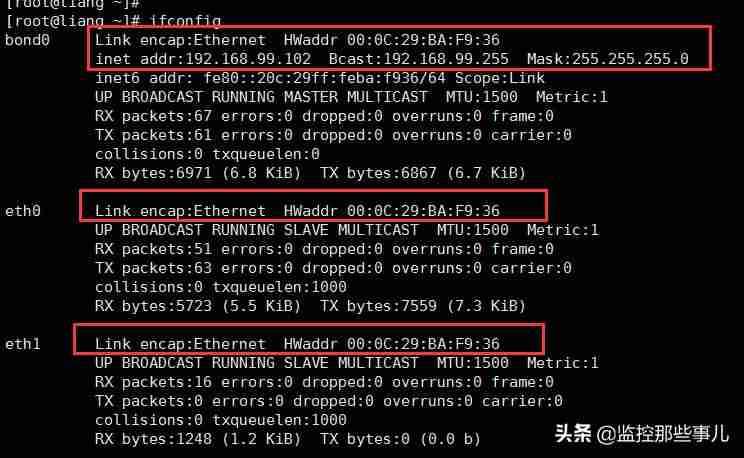Click bond0 RX bytes:6971 text
Image resolution: width=744 pixels, height=458 pixels.
pyautogui.click(x=153, y=173)
